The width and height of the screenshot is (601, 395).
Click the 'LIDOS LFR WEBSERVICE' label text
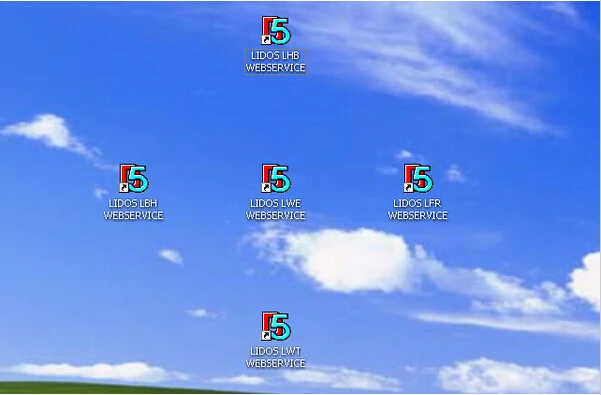tap(418, 210)
